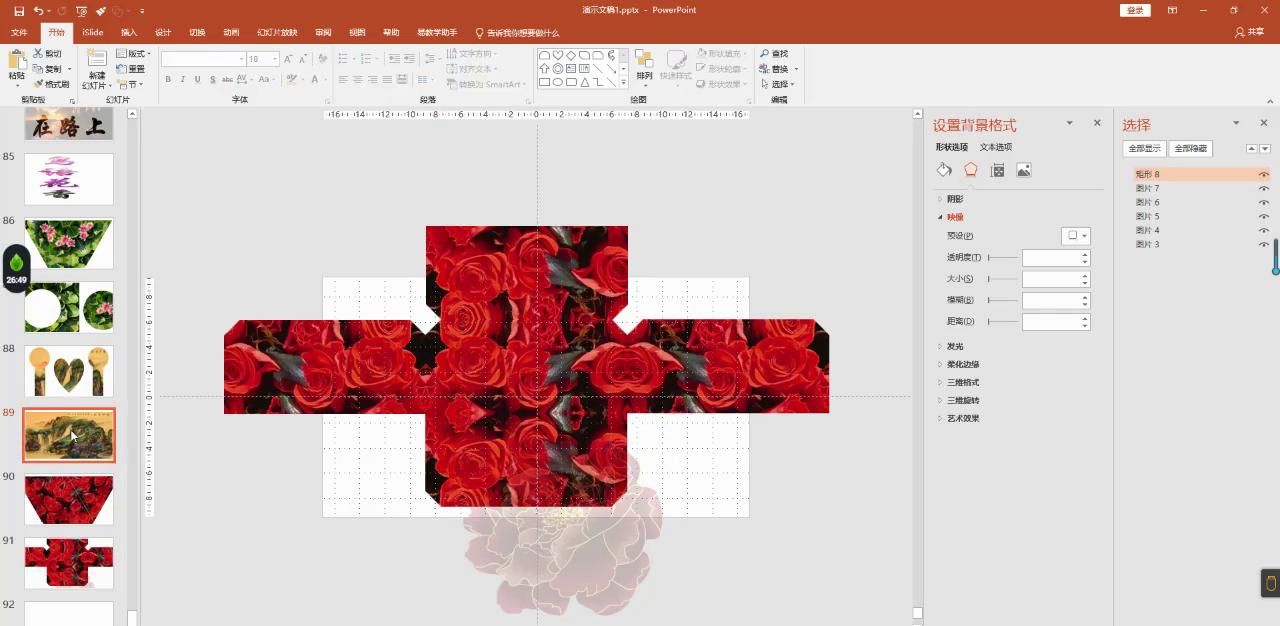Hide 图片 5 using its eye icon
Viewport: 1280px width, 626px height.
click(x=1263, y=217)
